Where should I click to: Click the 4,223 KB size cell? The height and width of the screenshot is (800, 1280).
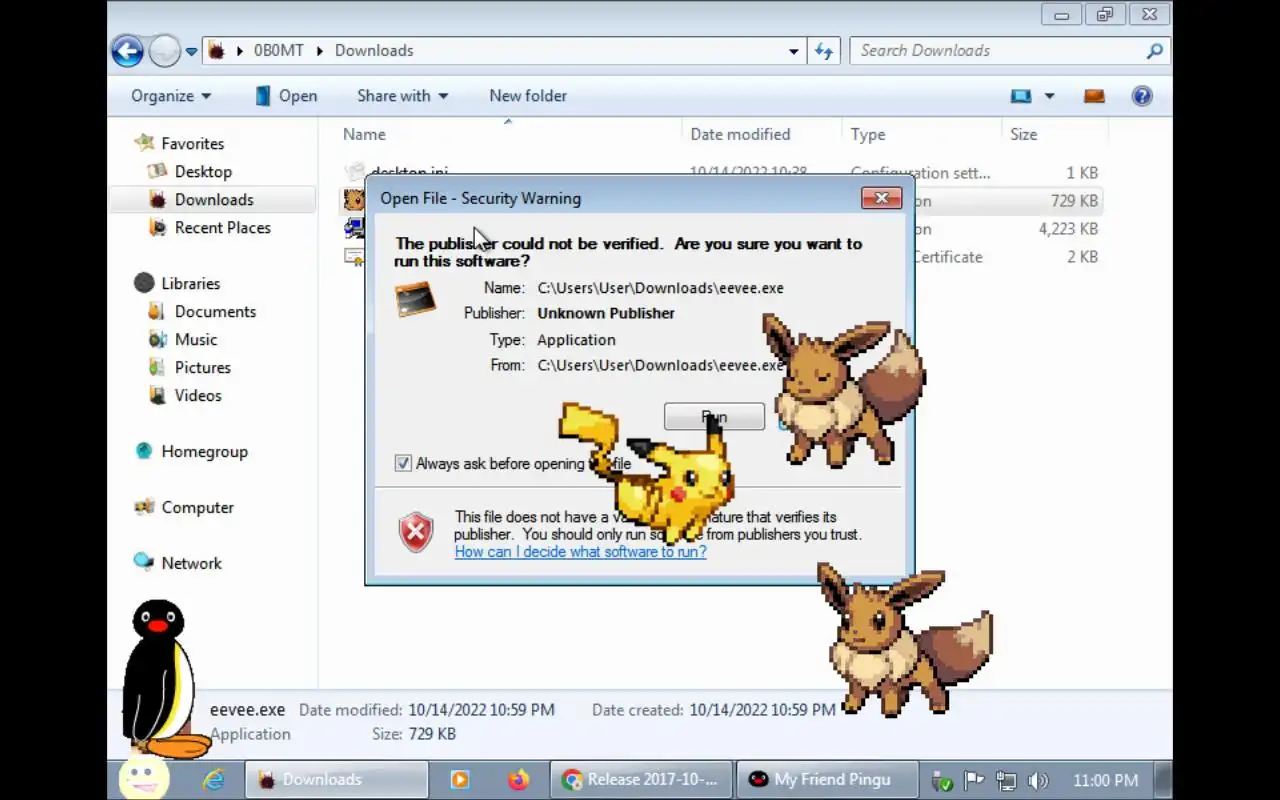pos(1068,229)
